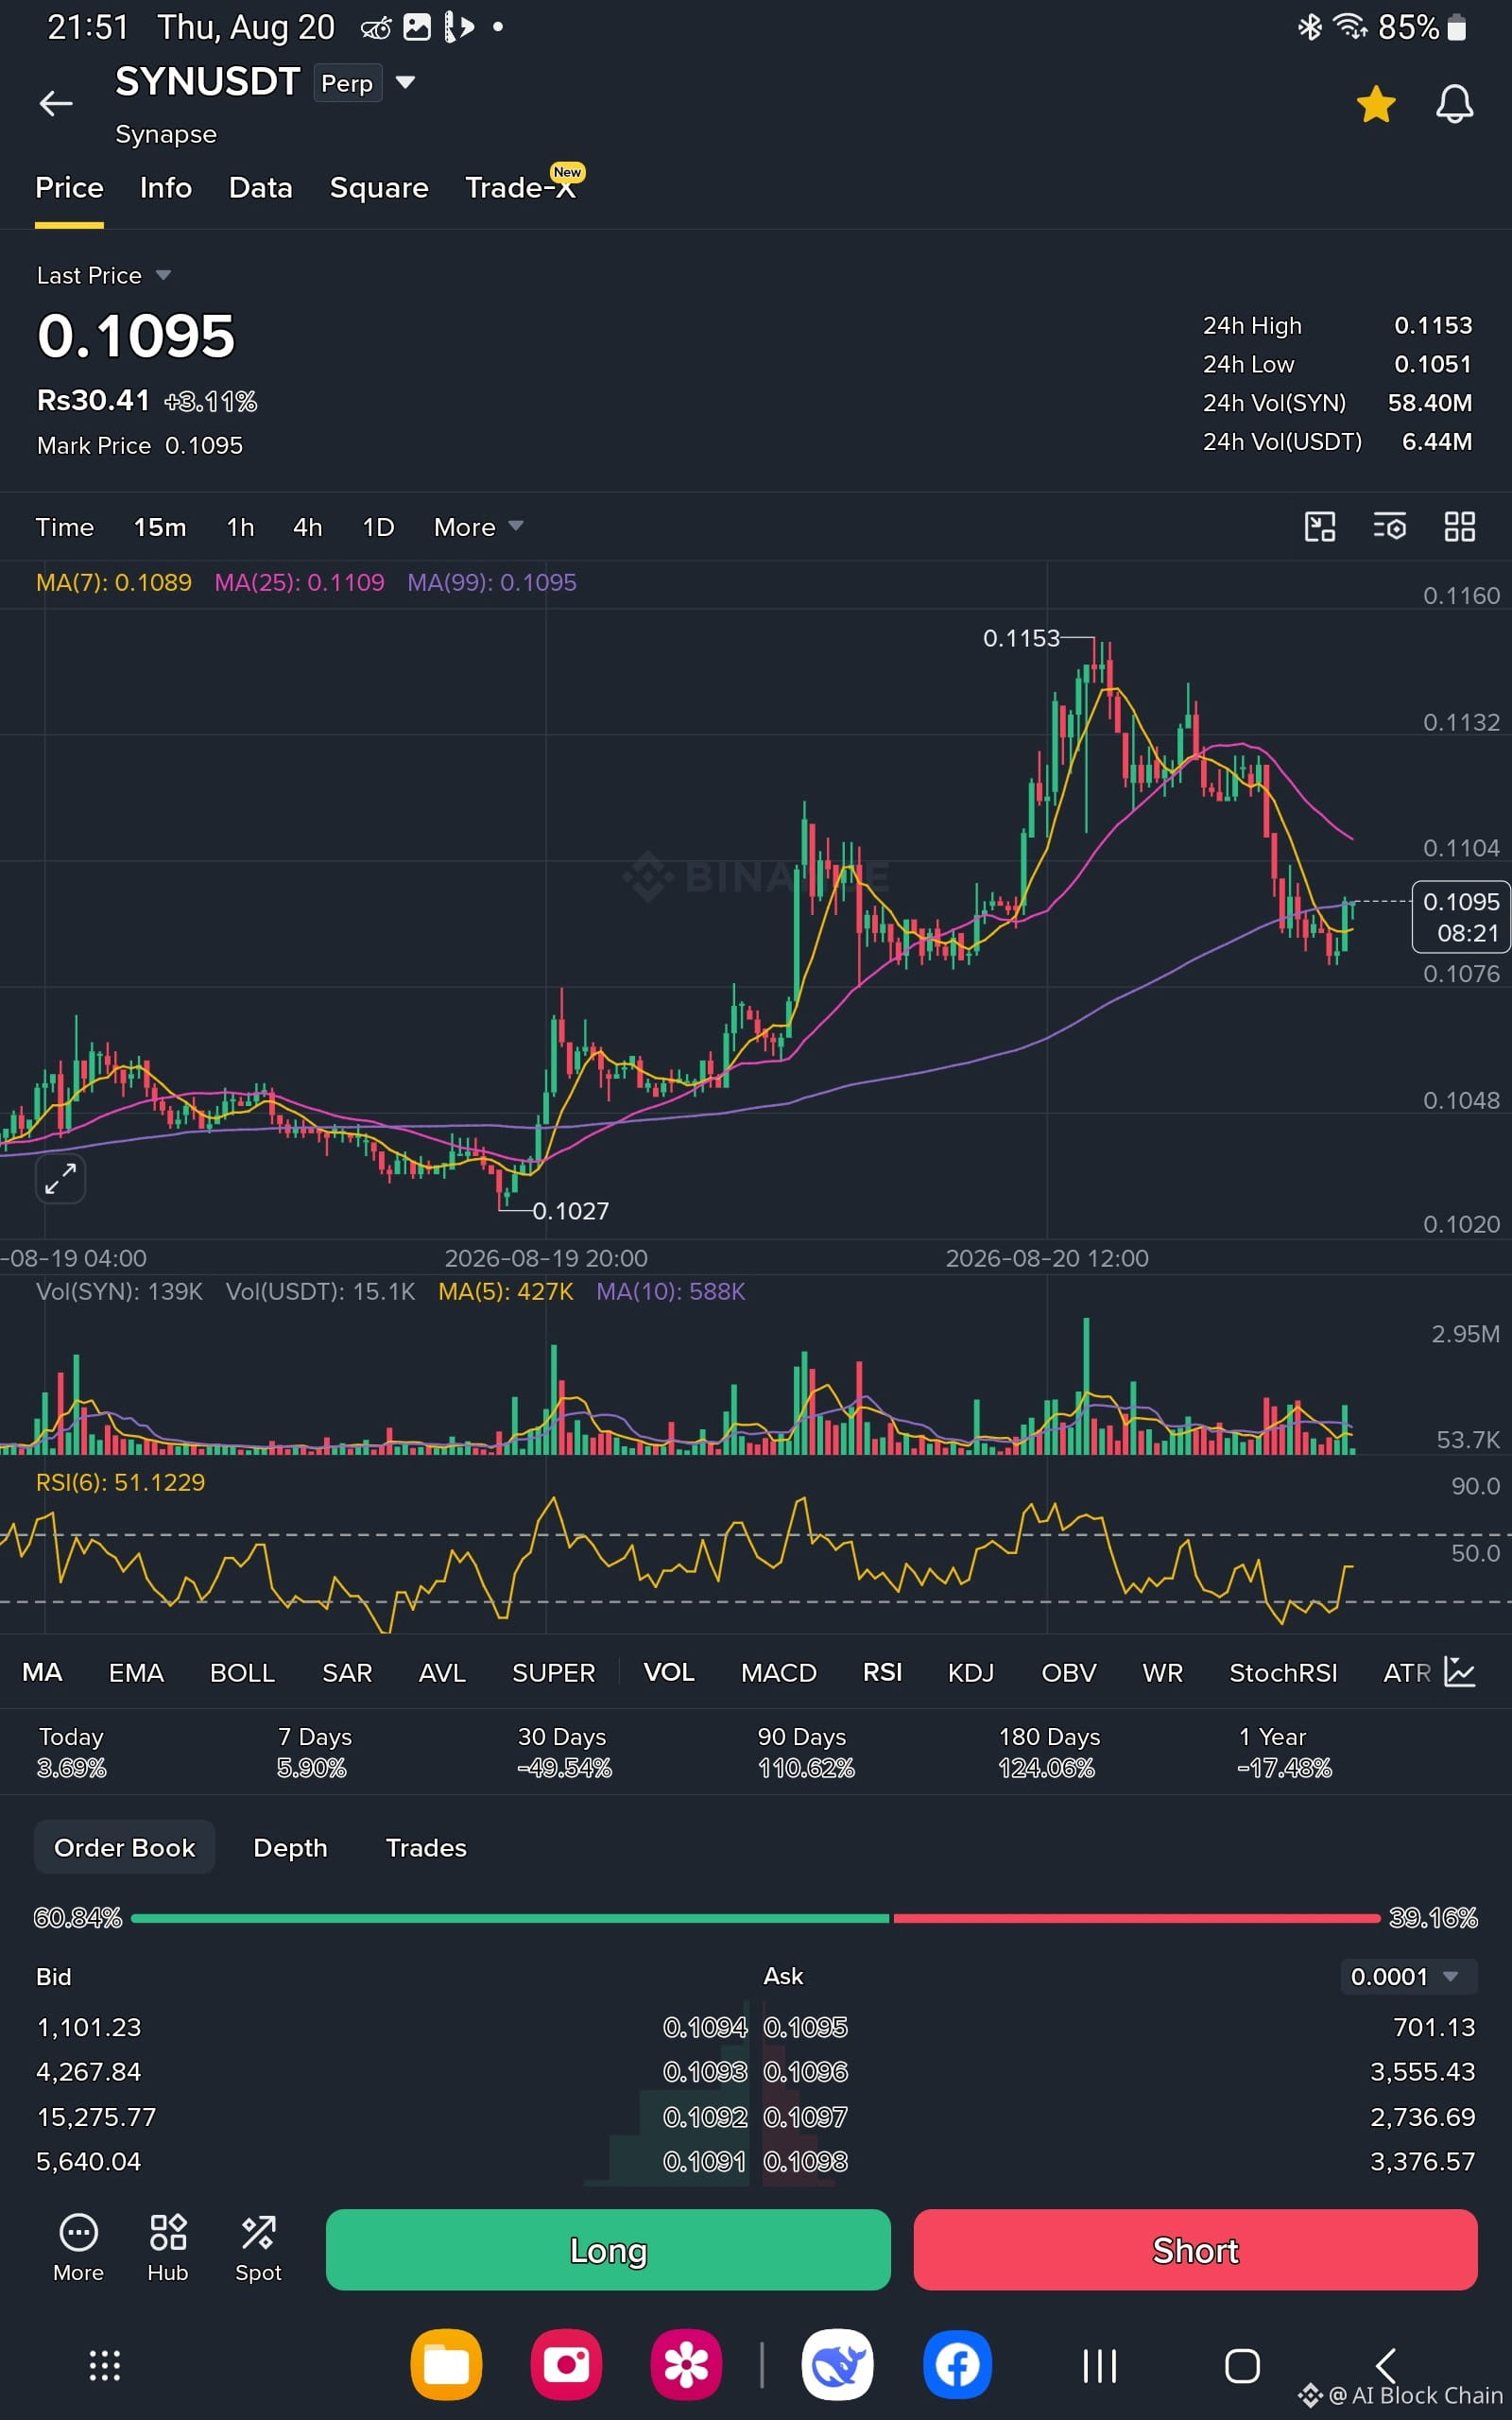Select the Order Book tab
Viewport: 1512px width, 2420px height.
click(x=124, y=1847)
